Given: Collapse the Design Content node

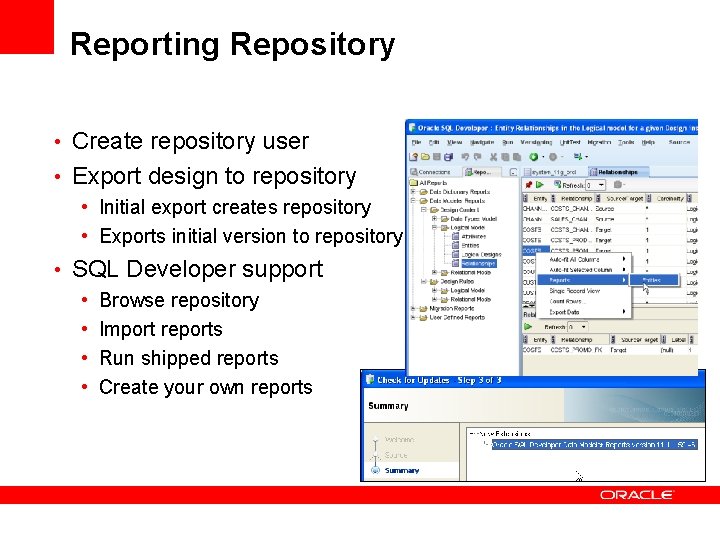Looking at the screenshot, I should point(424,210).
